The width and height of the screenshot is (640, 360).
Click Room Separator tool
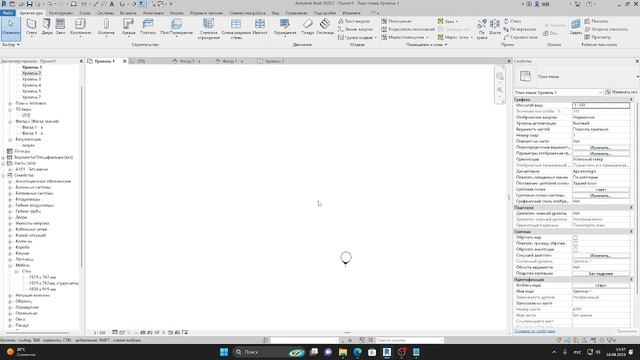click(408, 29)
